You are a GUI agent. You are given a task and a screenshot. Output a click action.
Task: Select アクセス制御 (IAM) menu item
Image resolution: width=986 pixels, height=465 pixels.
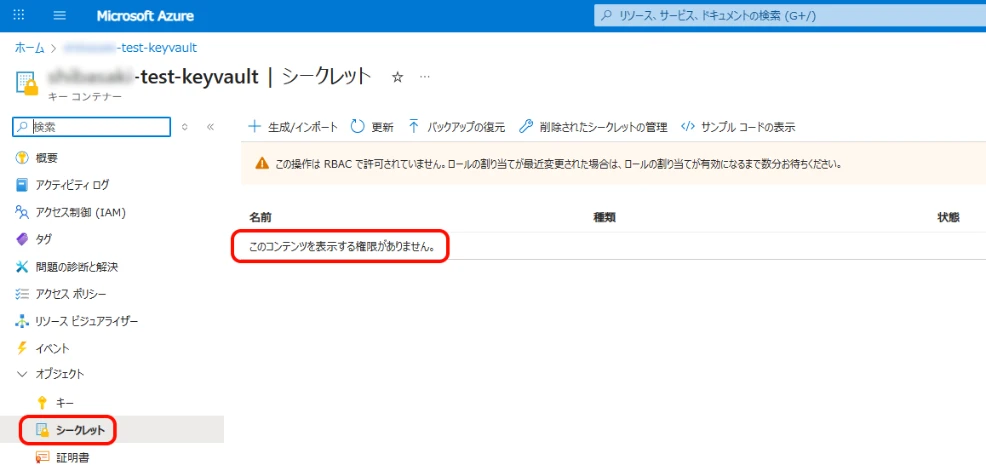pyautogui.click(x=79, y=212)
